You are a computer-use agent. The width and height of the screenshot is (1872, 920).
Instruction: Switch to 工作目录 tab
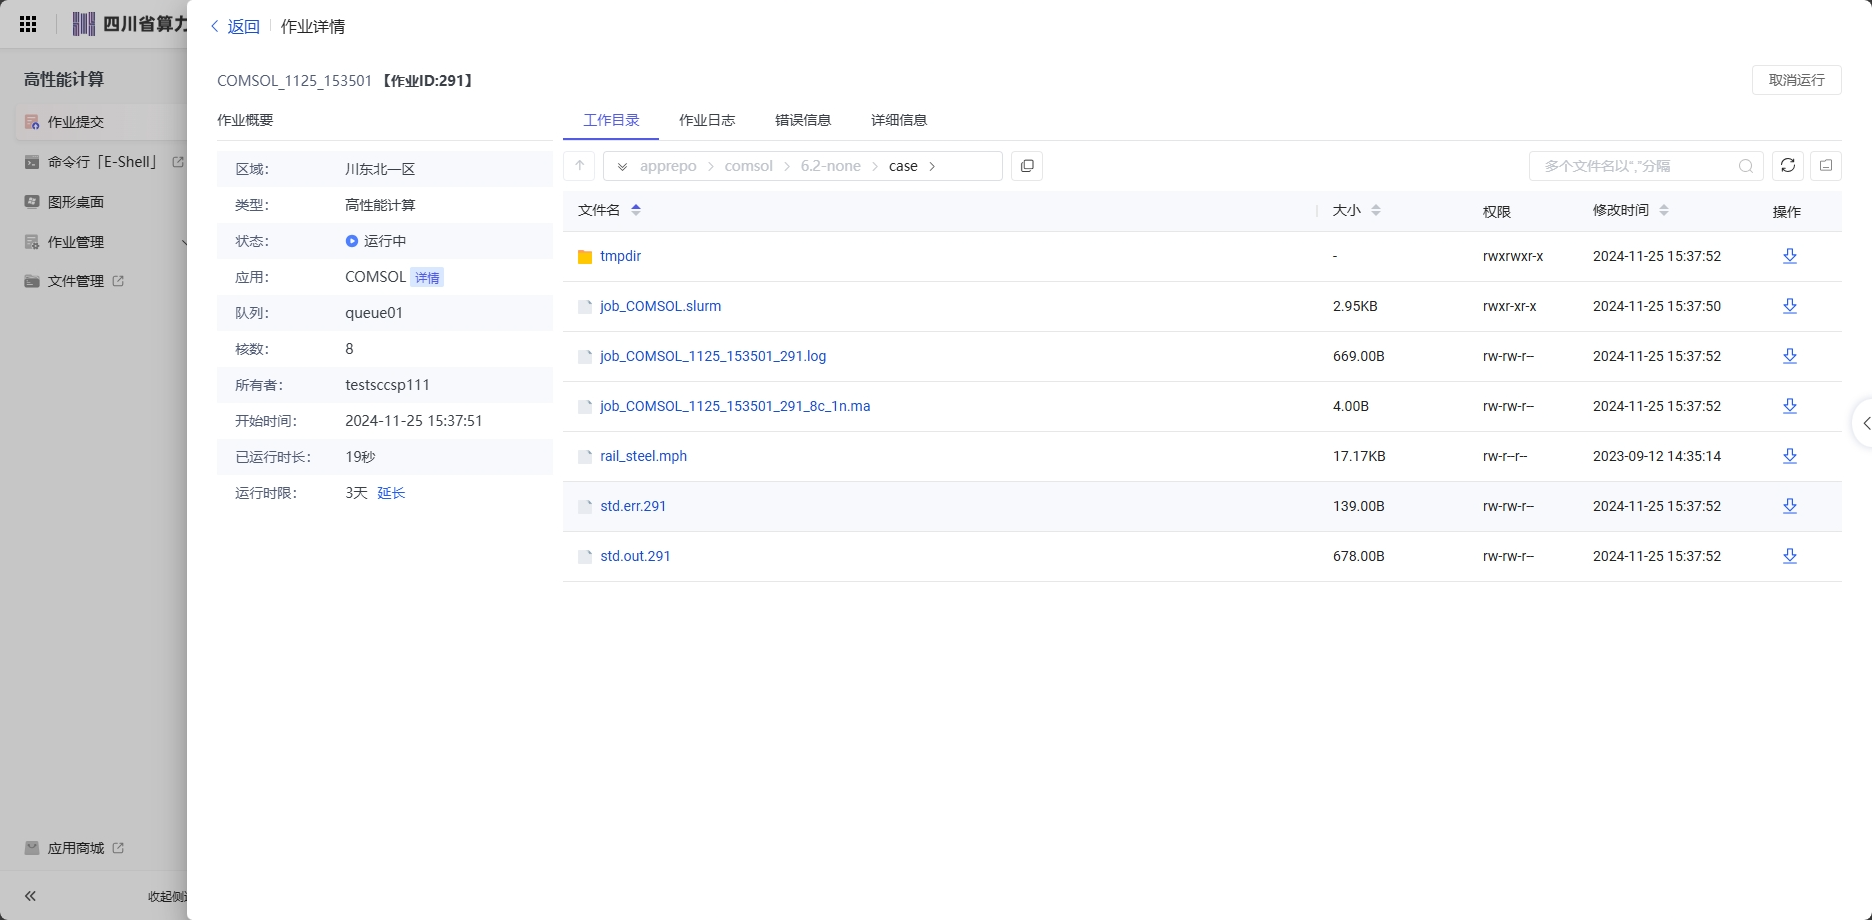pos(611,120)
